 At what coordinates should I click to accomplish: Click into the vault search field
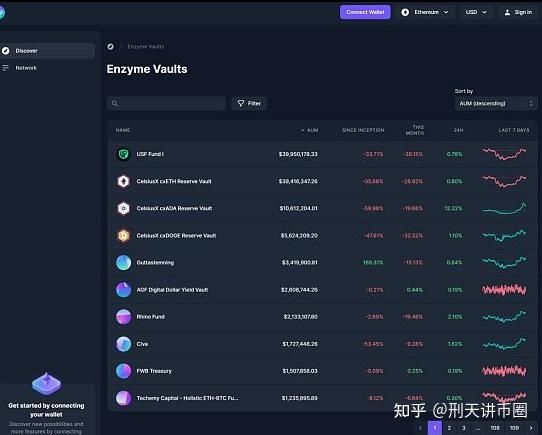click(x=166, y=103)
